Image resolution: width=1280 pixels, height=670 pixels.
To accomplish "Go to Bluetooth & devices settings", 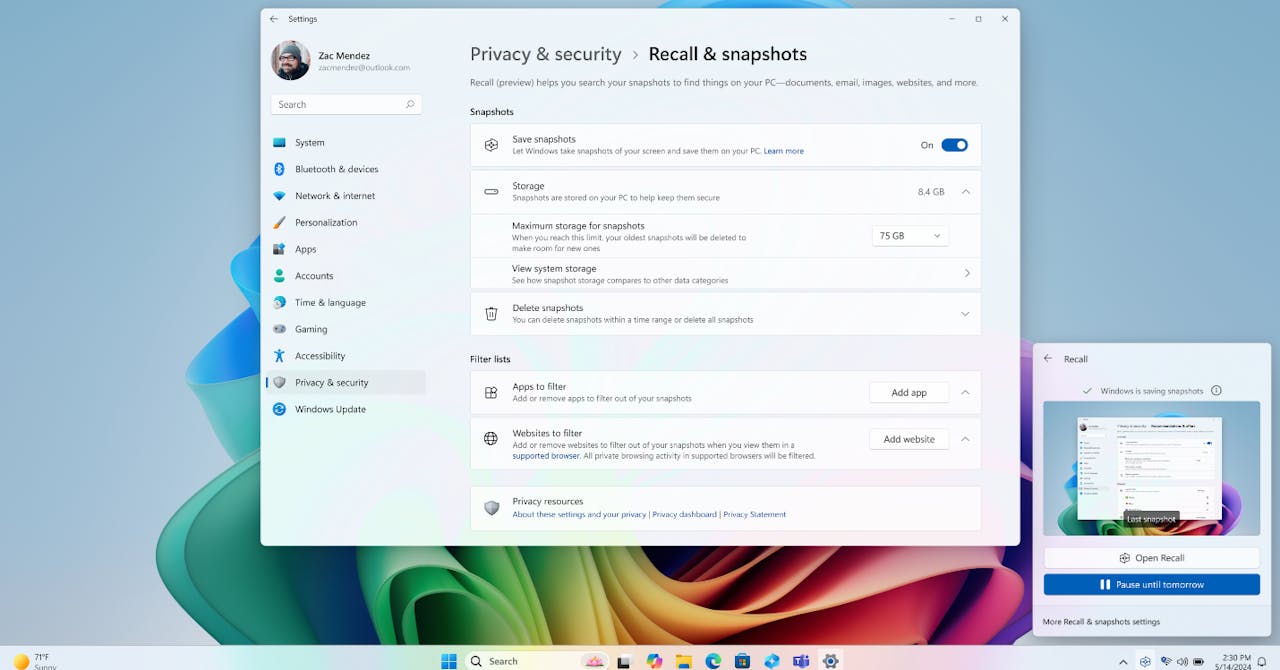I will click(x=336, y=169).
